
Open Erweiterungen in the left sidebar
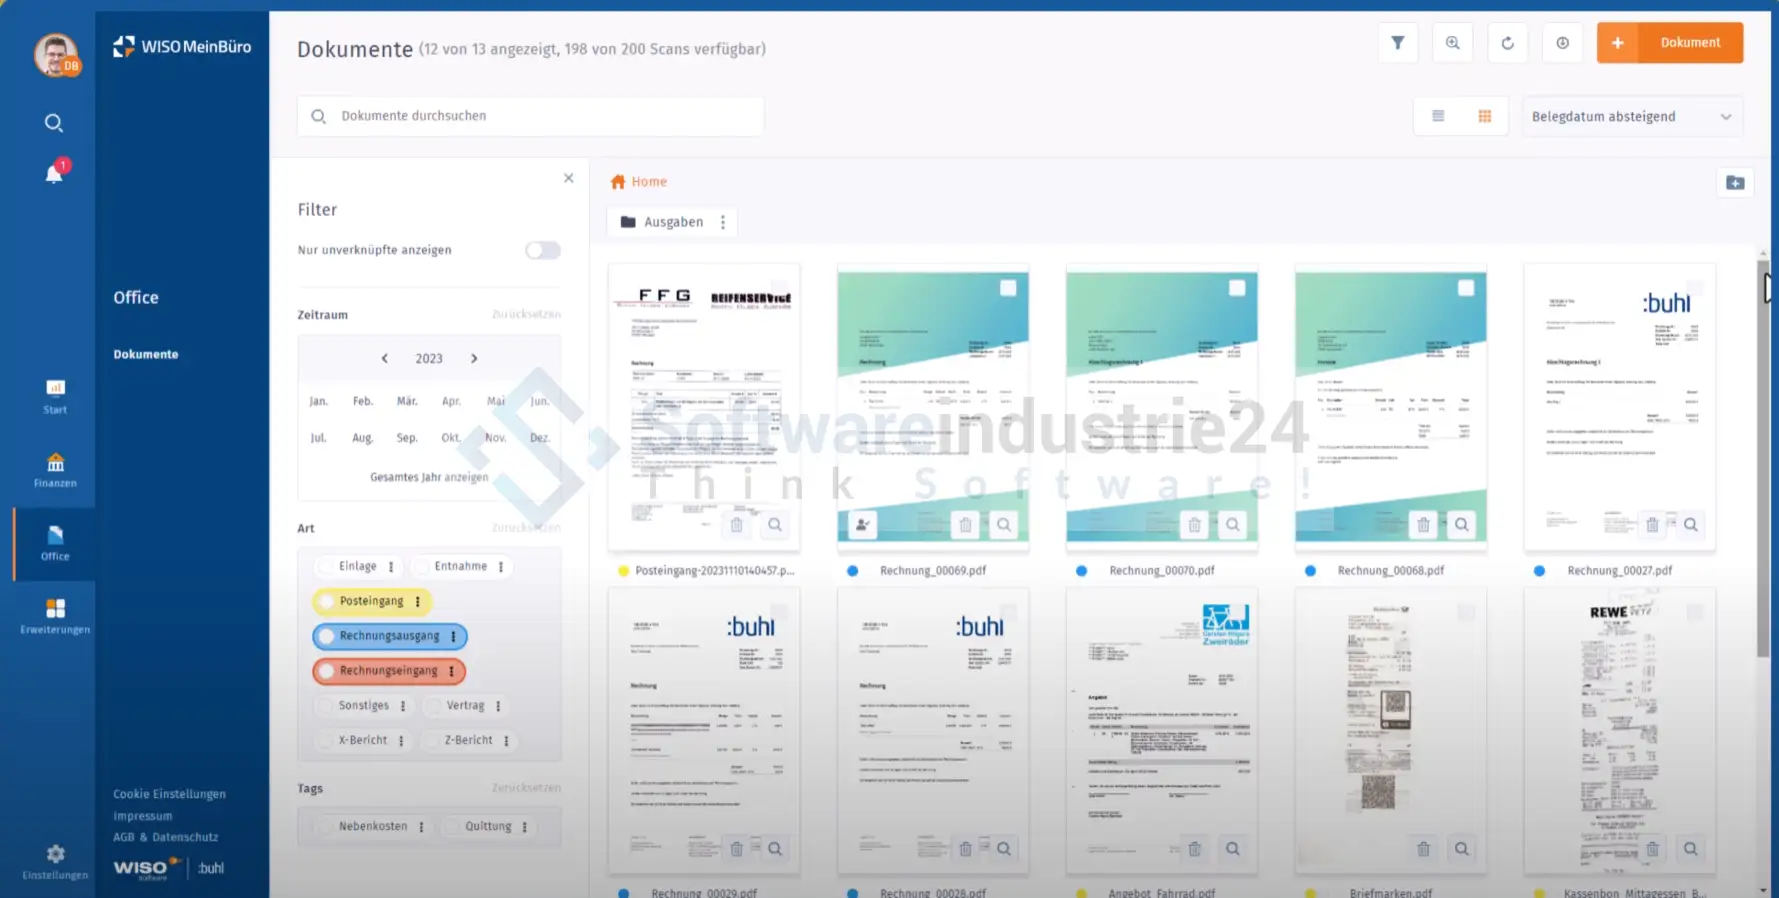(x=55, y=616)
